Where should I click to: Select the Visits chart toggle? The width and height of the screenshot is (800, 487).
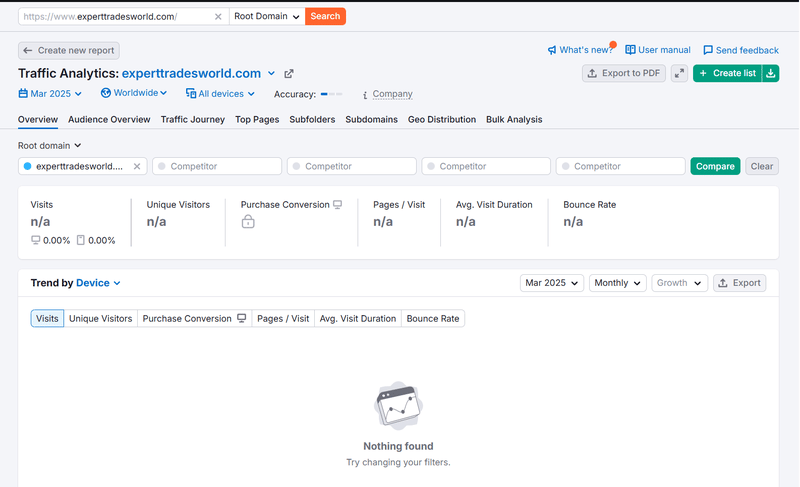[x=47, y=319]
